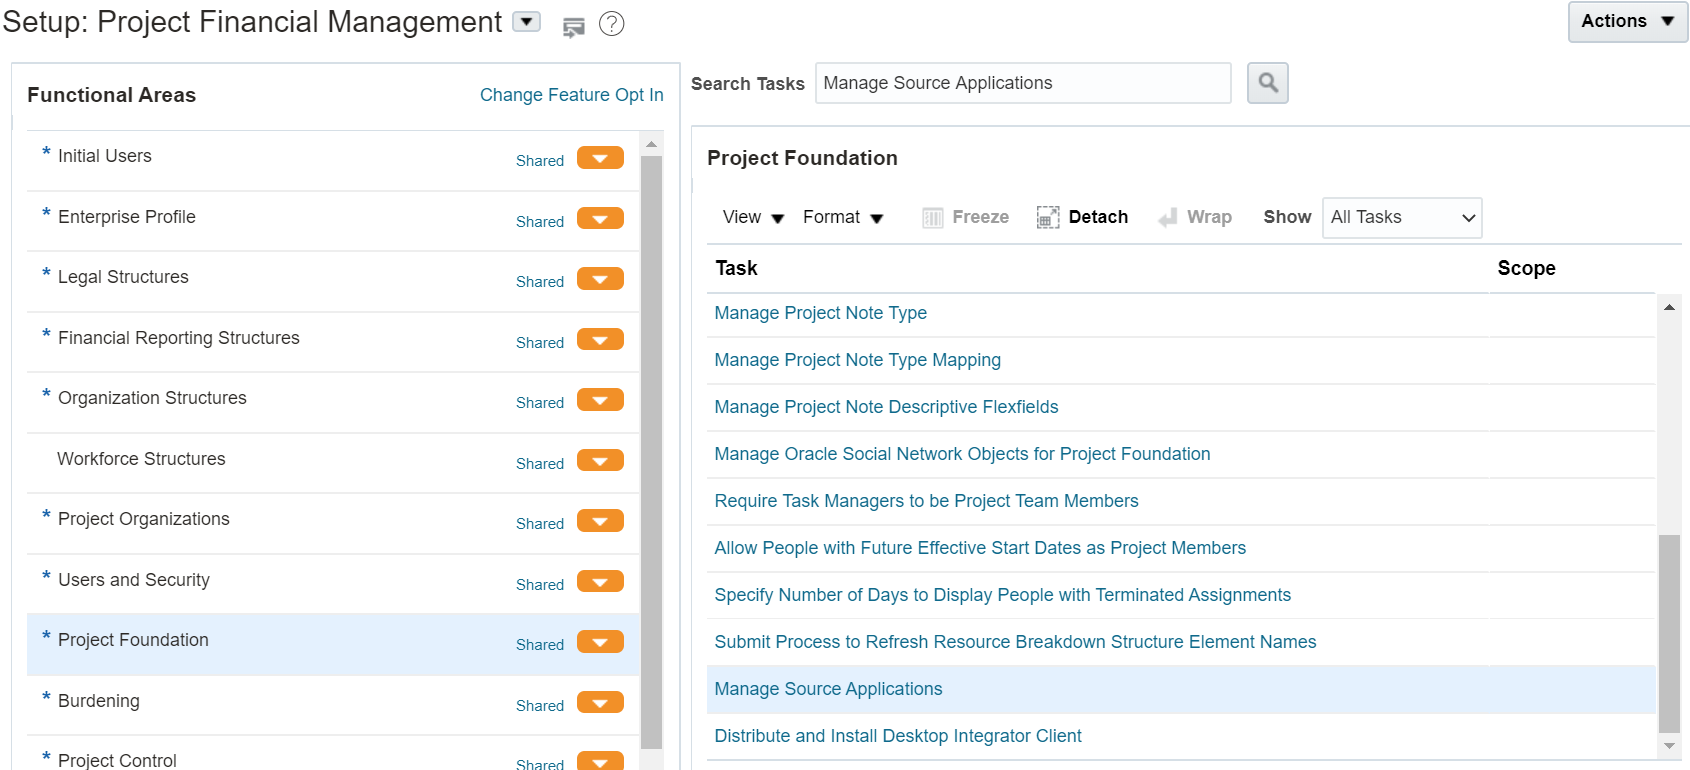Click the search tasks magnifier button
Viewport: 1690px width, 770px height.
1267,83
